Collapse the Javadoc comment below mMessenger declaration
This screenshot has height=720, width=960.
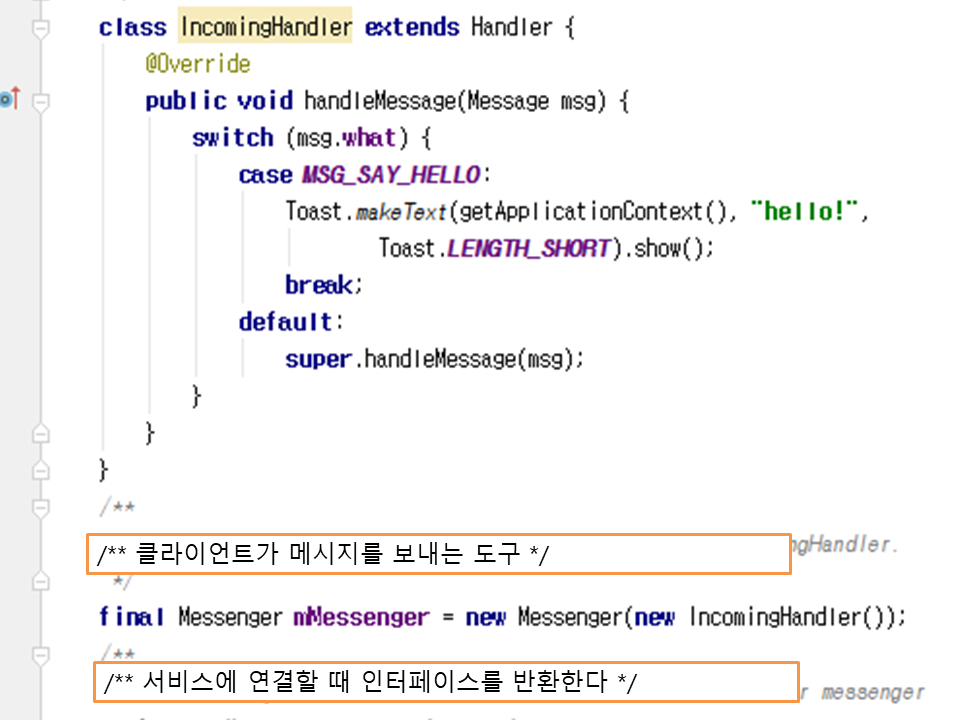coord(41,655)
